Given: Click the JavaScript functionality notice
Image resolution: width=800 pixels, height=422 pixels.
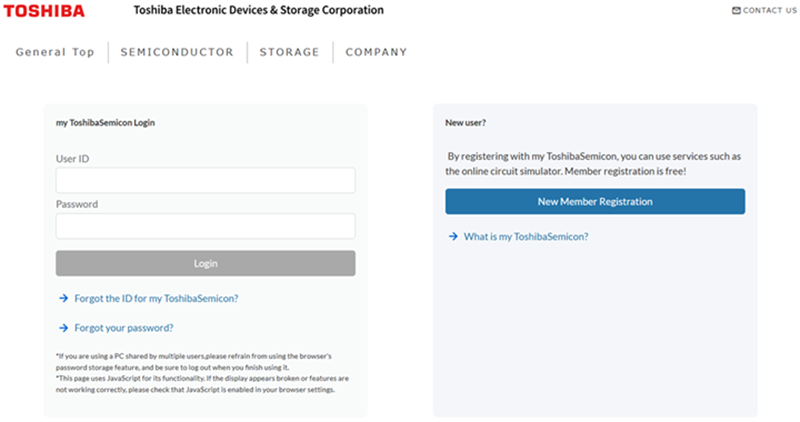Looking at the screenshot, I should coord(203,384).
